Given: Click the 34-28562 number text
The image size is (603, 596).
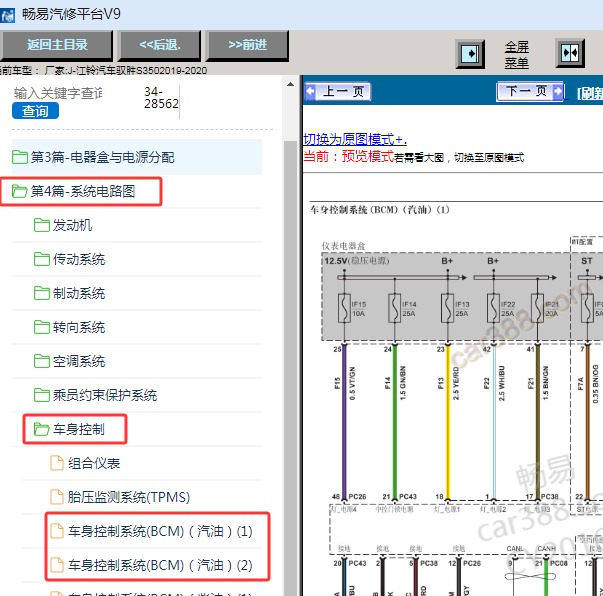Looking at the screenshot, I should pyautogui.click(x=161, y=98).
